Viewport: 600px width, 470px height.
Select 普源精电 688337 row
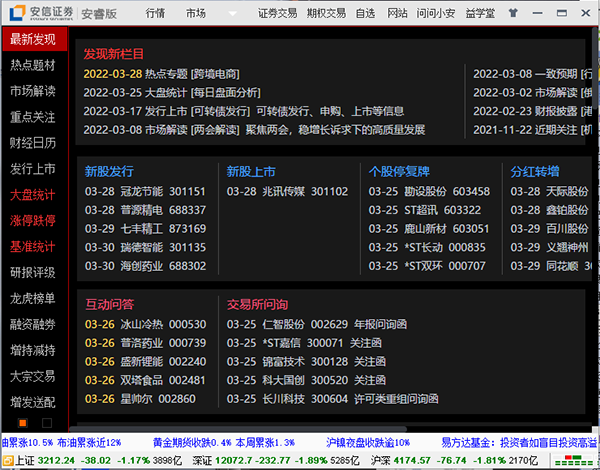click(x=145, y=210)
